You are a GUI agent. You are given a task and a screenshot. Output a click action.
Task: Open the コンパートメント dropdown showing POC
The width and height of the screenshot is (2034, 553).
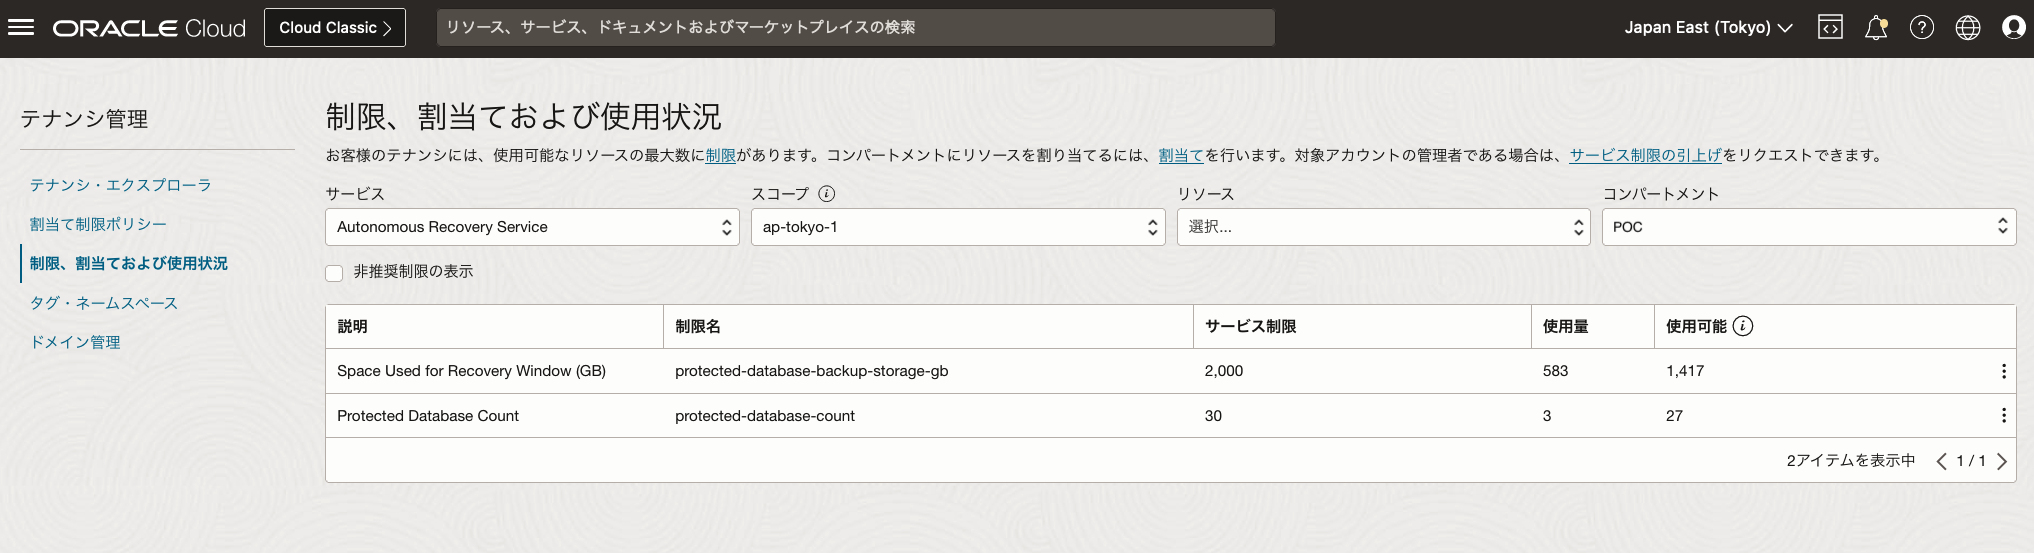coord(1809,227)
